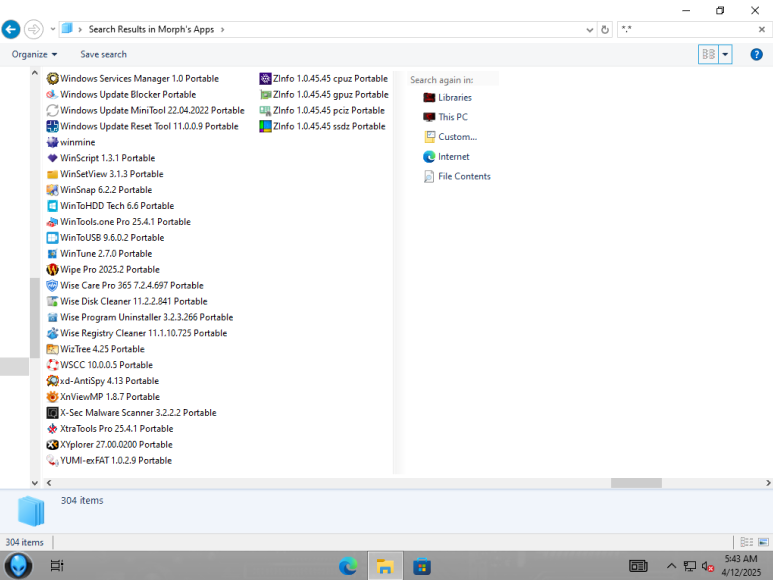The height and width of the screenshot is (580, 773).
Task: Click the navigation pane scroll up arrow
Action: click(x=35, y=73)
